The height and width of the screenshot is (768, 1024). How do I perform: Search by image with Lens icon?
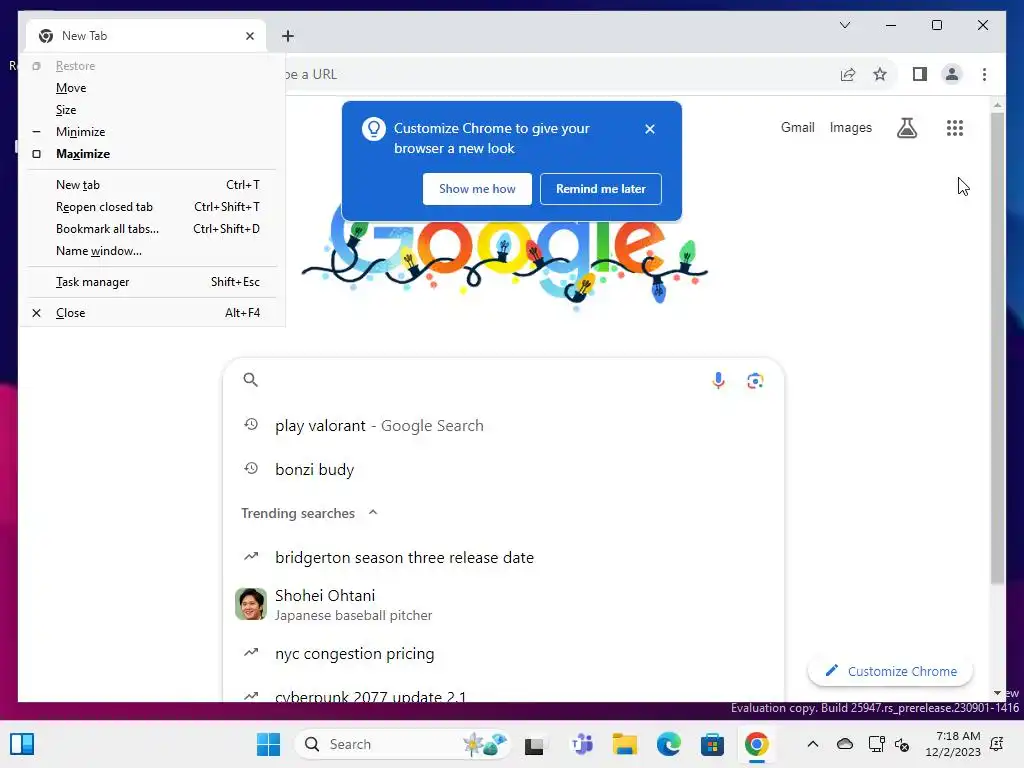pyautogui.click(x=755, y=381)
